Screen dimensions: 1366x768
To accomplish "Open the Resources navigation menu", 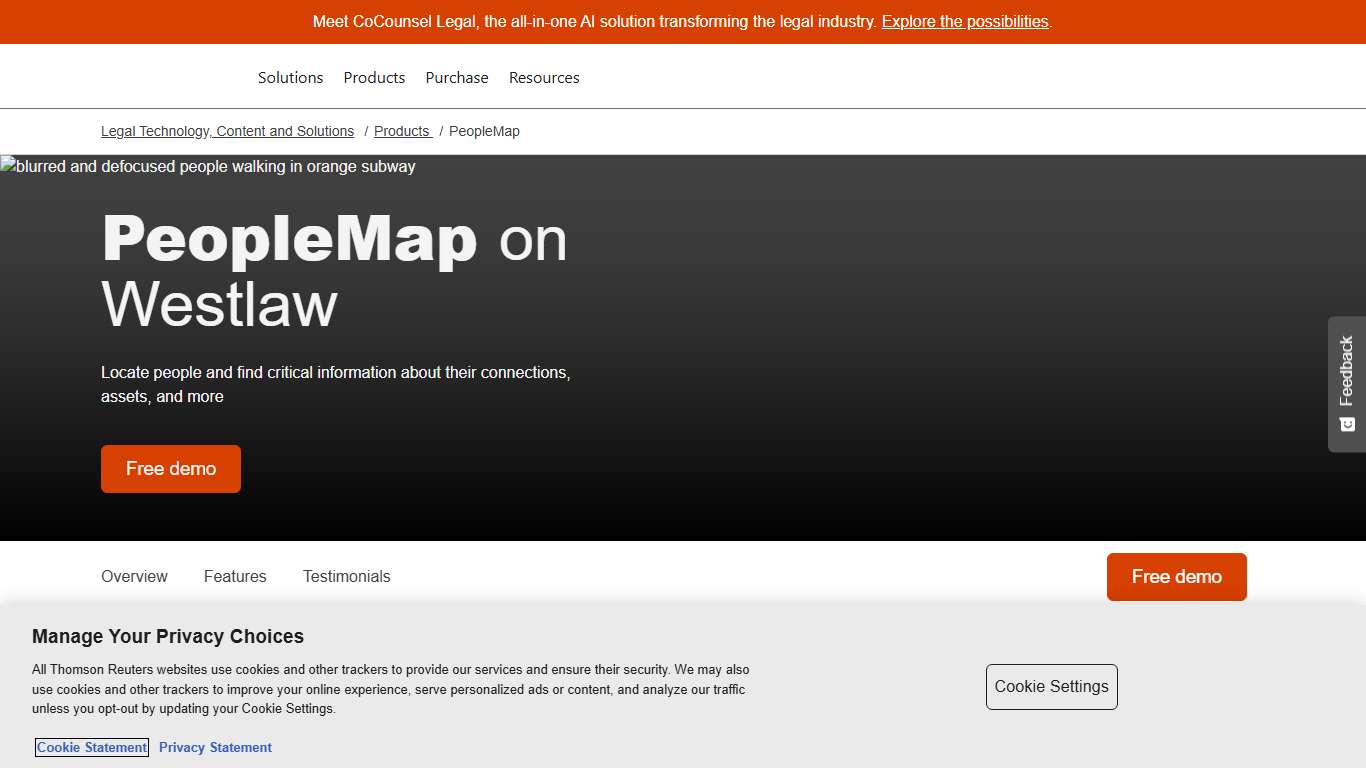I will tap(544, 77).
